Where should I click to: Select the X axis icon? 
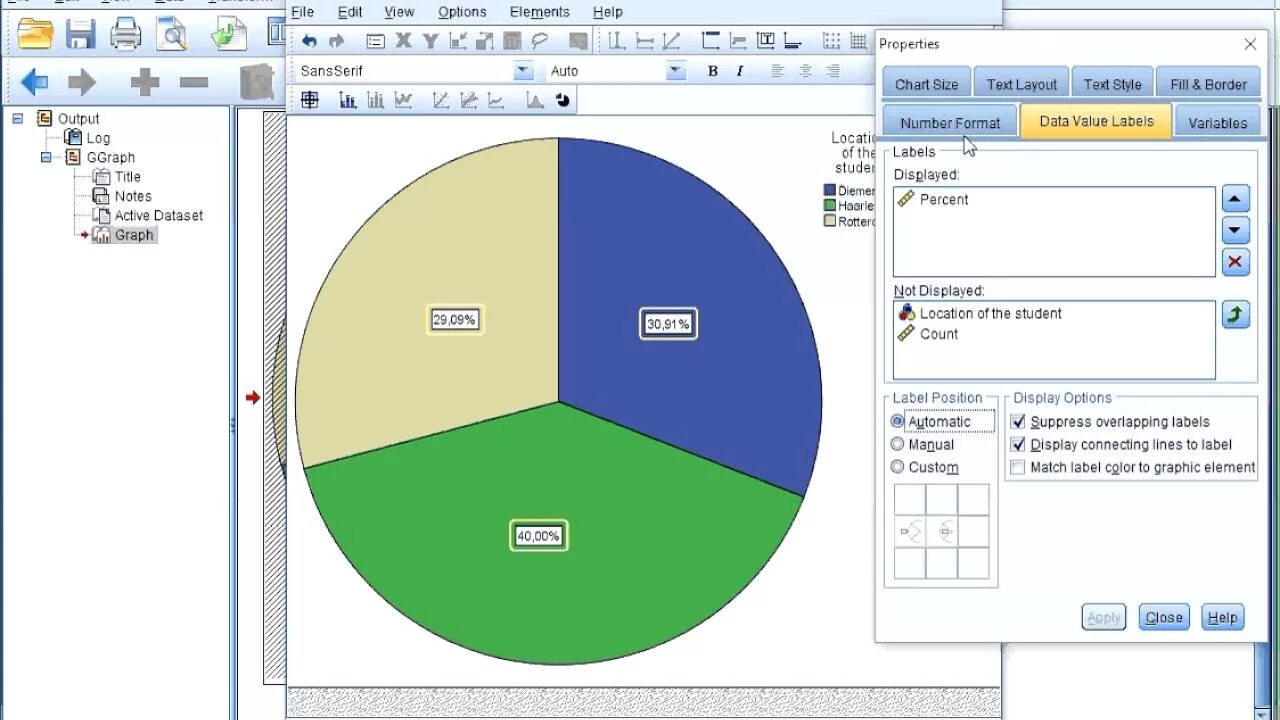(x=404, y=41)
